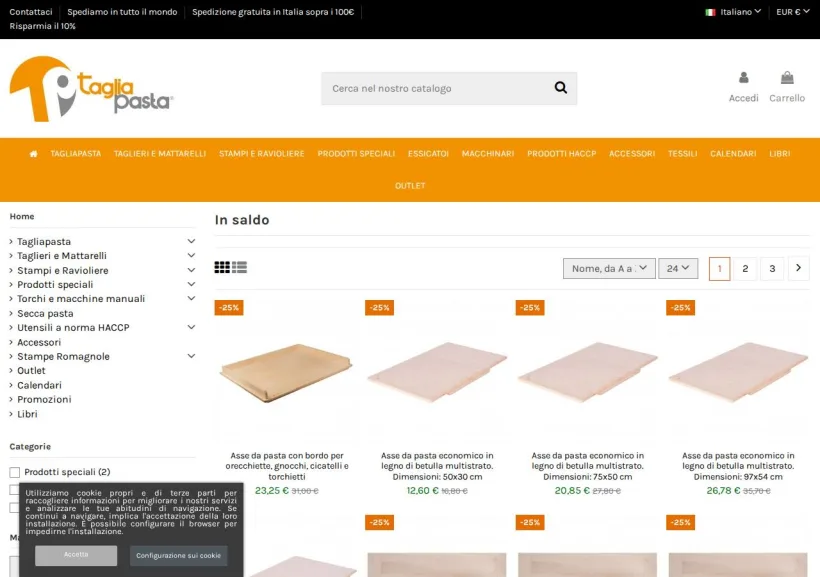Screen dimensions: 820x577
Task: Open the Contattaci link
Action: click(x=31, y=12)
